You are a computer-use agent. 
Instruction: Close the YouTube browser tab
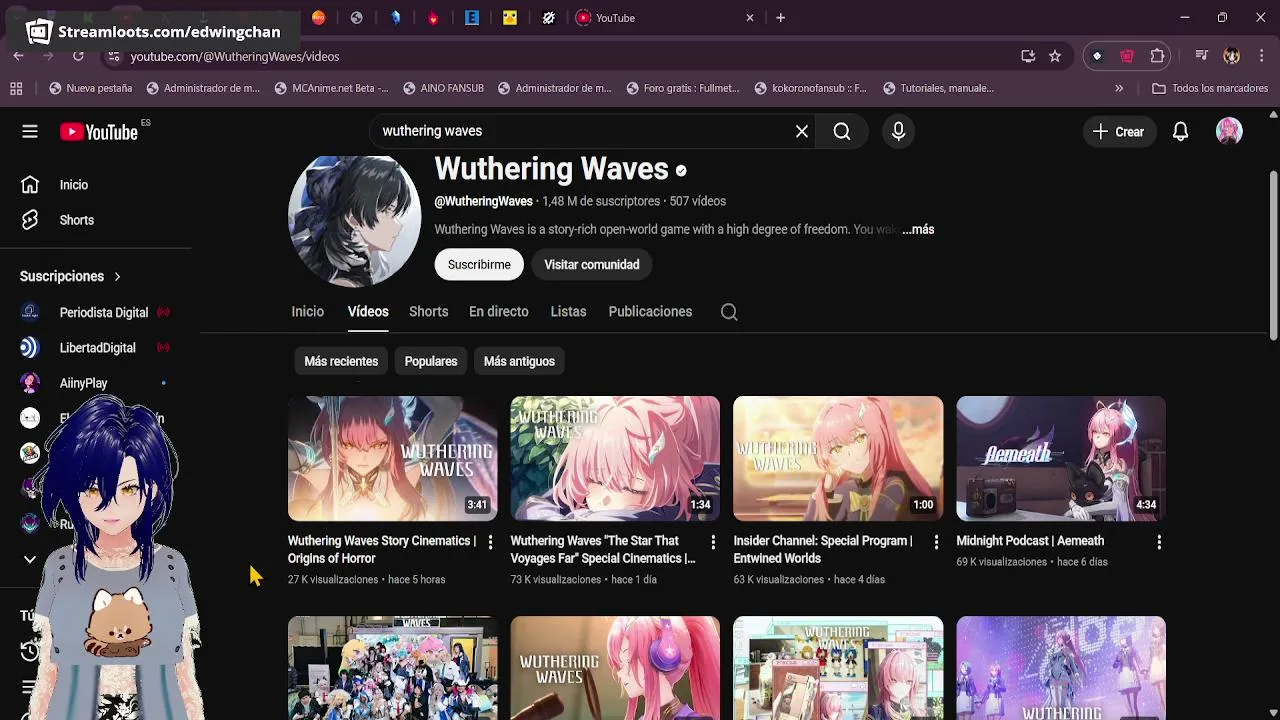pyautogui.click(x=750, y=17)
